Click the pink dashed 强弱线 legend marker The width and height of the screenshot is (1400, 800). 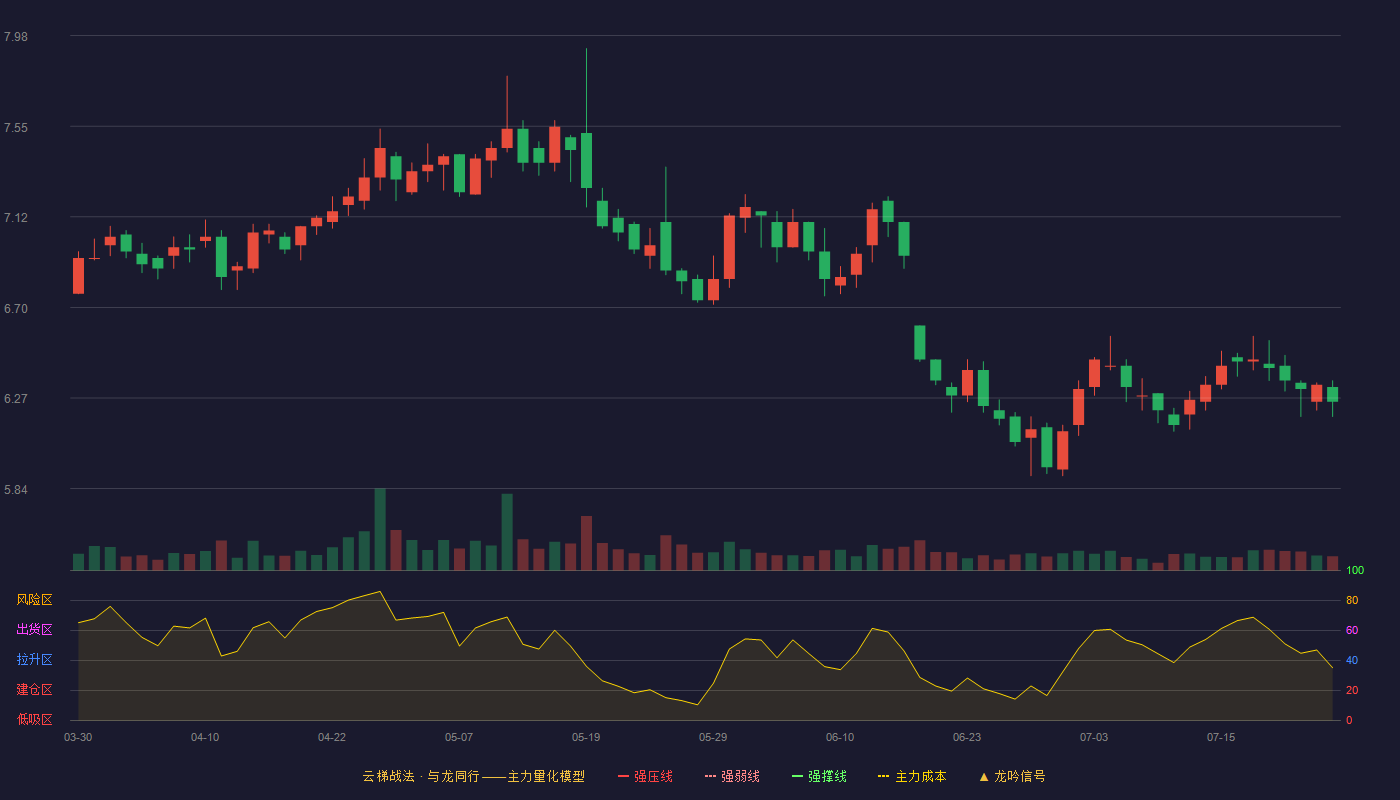(x=710, y=776)
